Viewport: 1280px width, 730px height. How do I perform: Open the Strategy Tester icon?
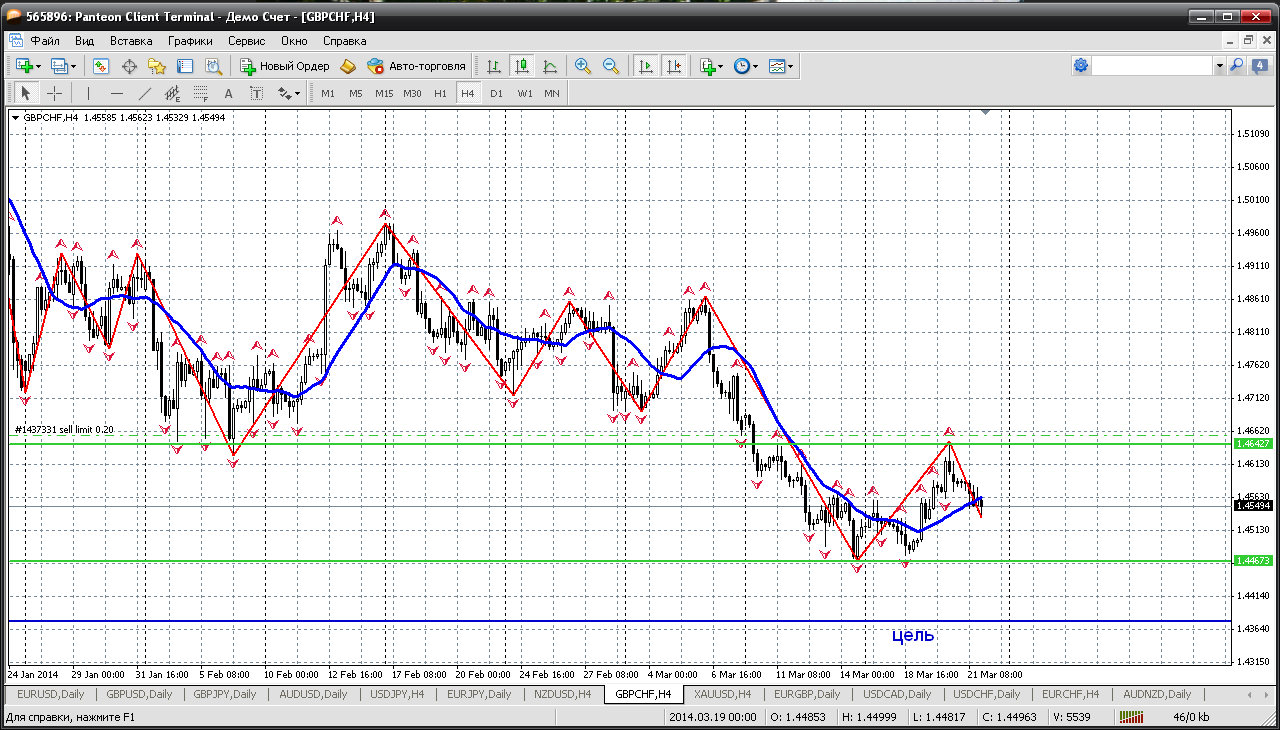point(213,66)
